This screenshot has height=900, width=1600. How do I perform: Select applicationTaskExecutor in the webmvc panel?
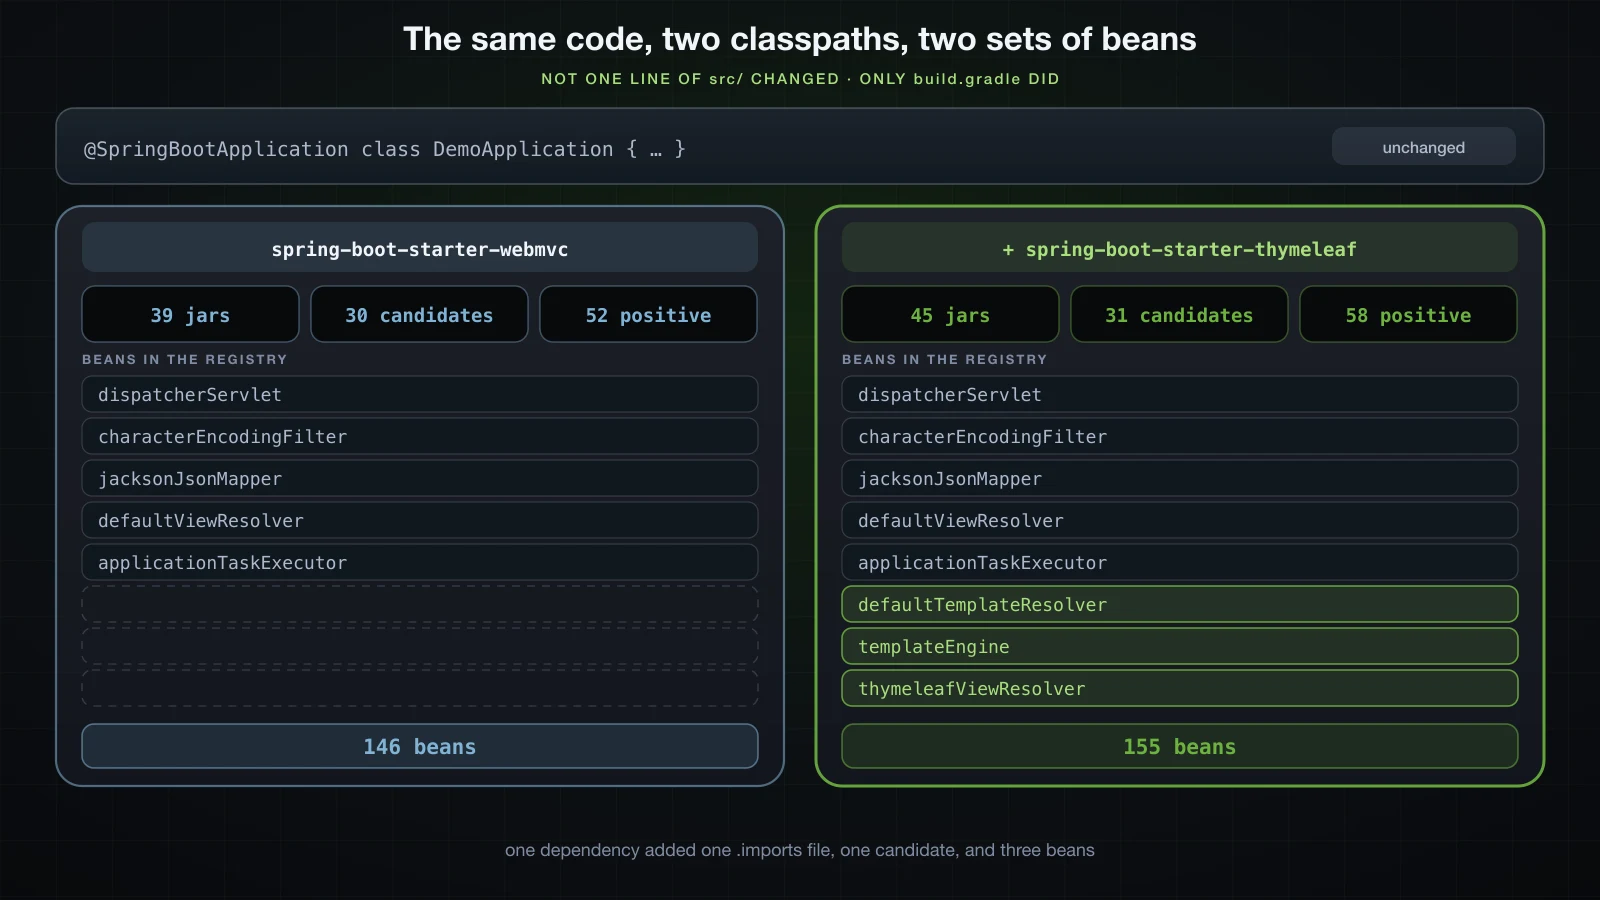420,562
